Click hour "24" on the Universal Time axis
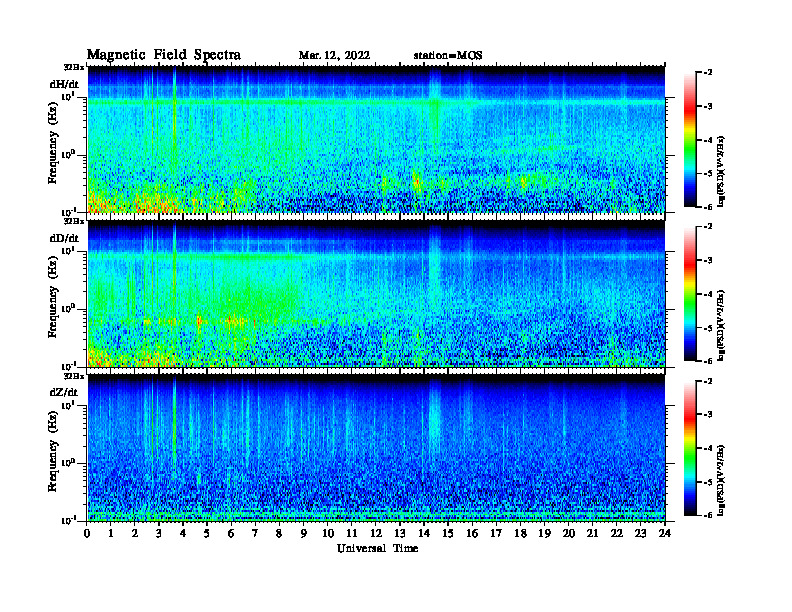 (x=665, y=534)
